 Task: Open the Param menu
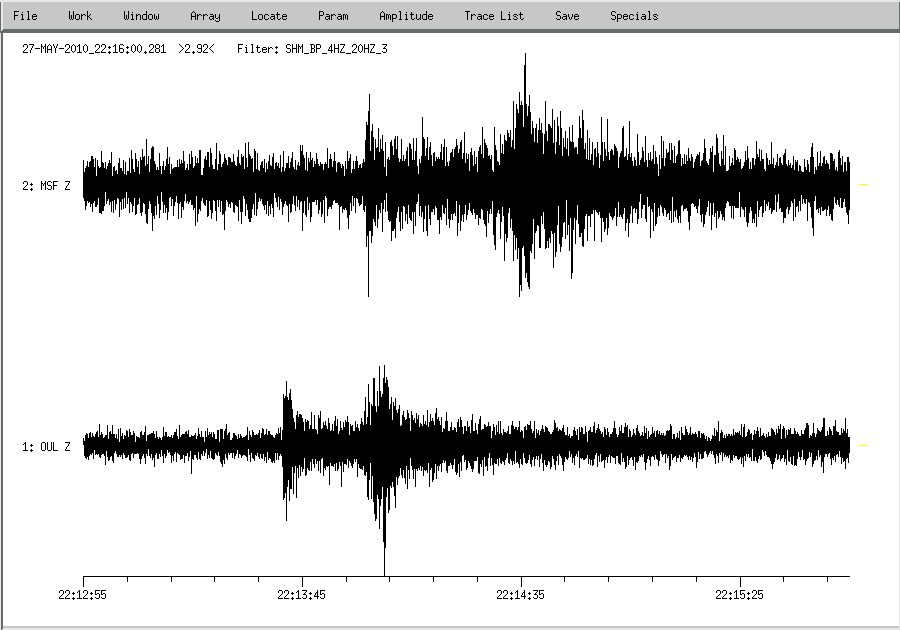point(333,16)
